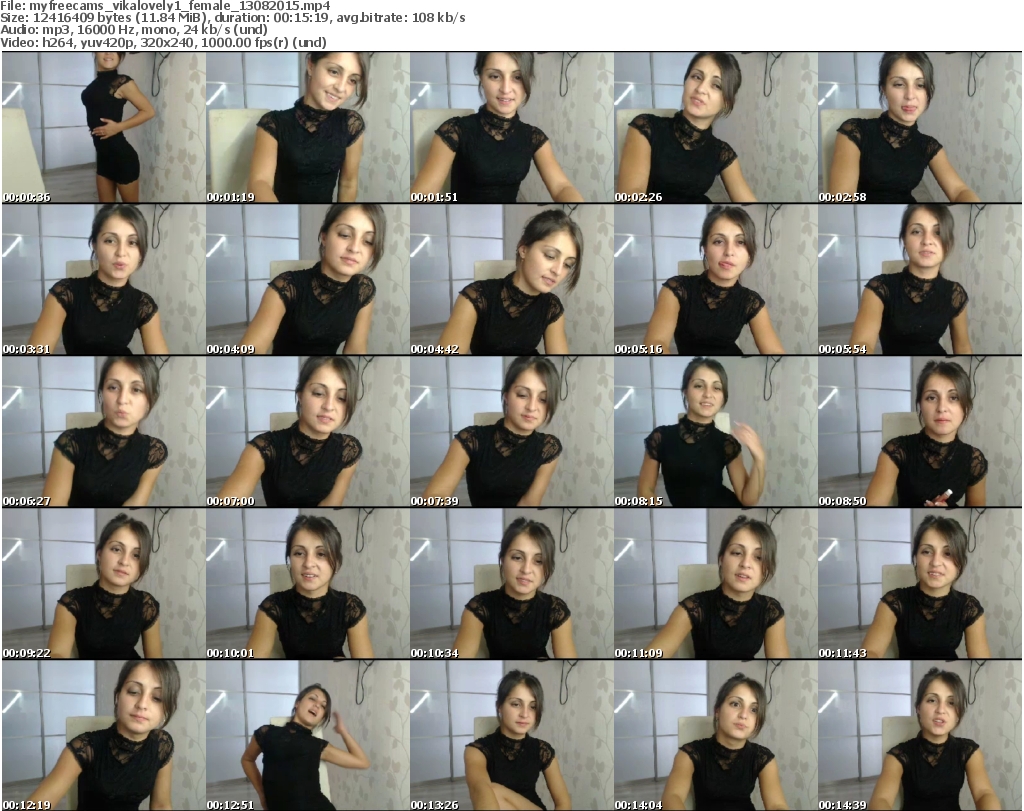Choose the final 00:14:39 frame
Viewport: 1024px width, 811px height.
[x=920, y=735]
